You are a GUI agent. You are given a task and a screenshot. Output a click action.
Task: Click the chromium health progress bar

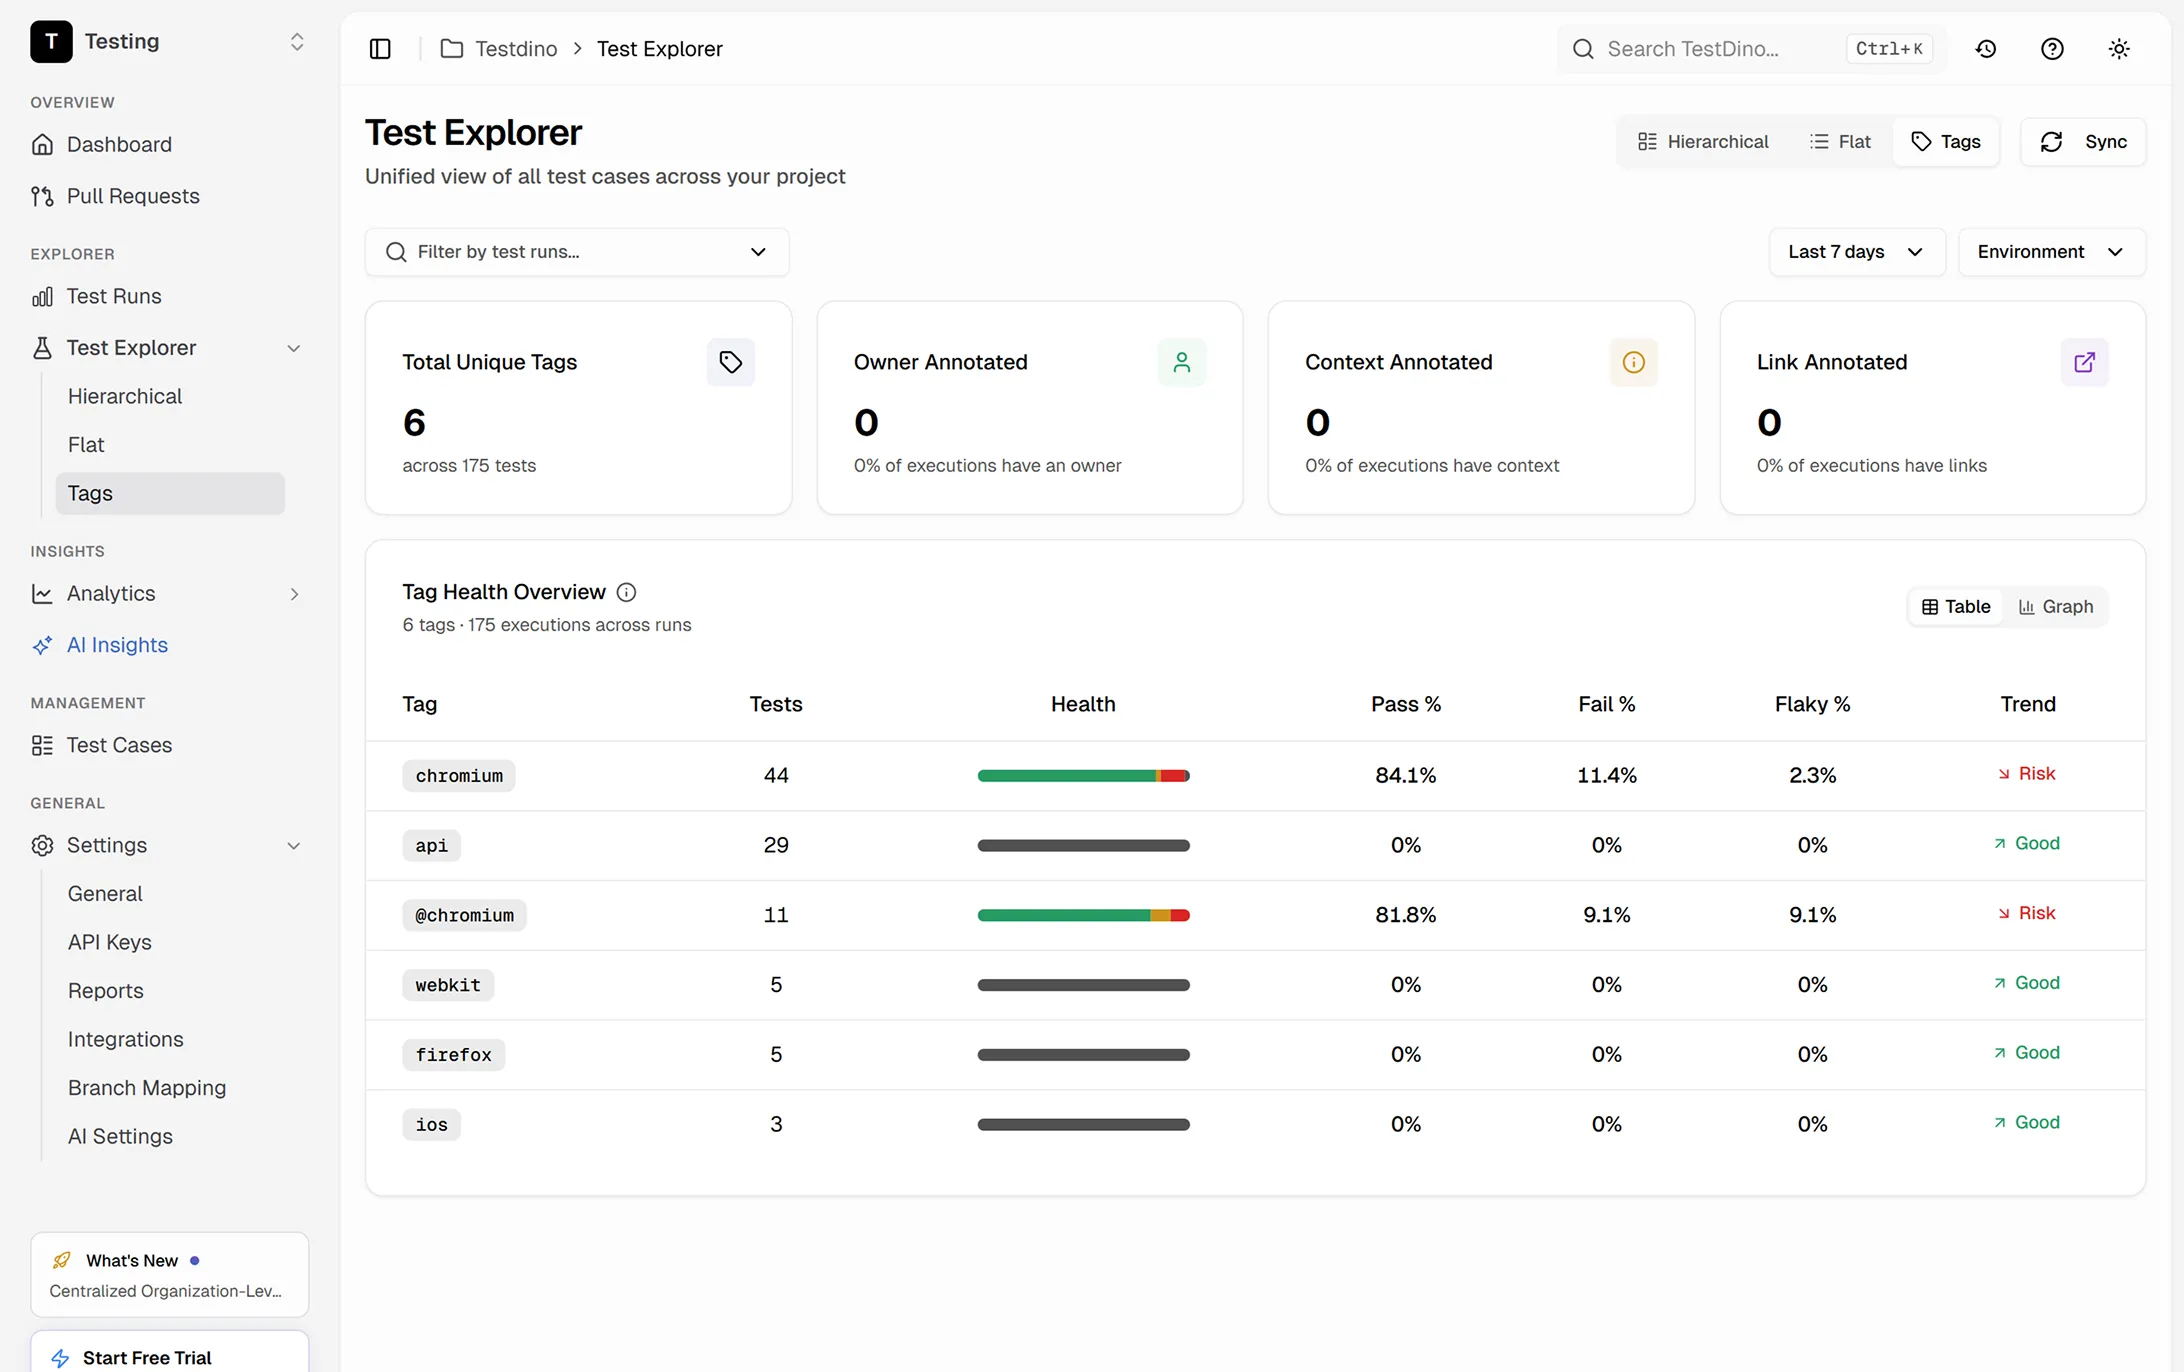1083,776
